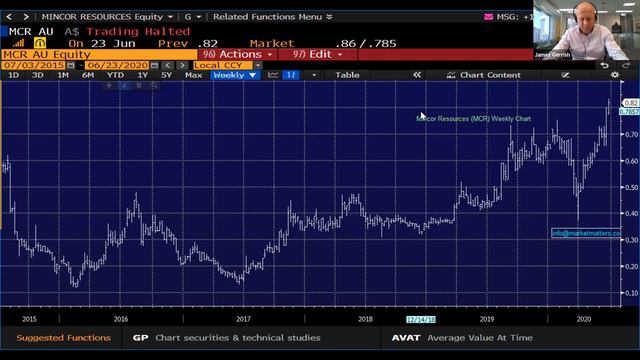
Task: Open the 96) Actions dropdown
Action: point(238,55)
